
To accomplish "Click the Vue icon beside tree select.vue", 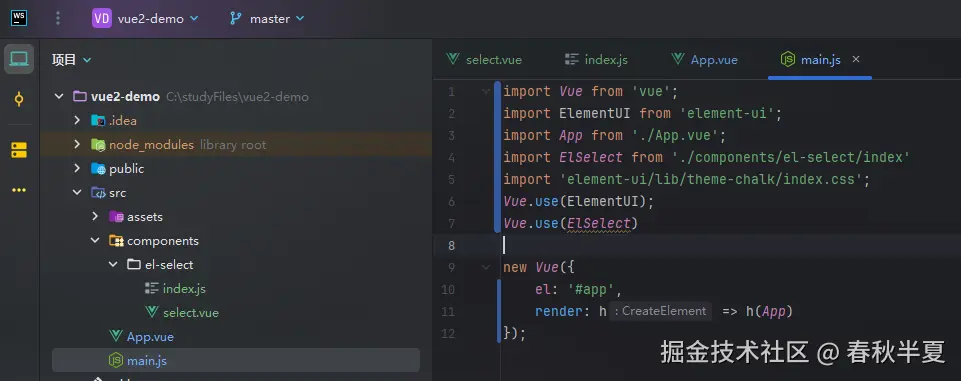I will coord(152,312).
